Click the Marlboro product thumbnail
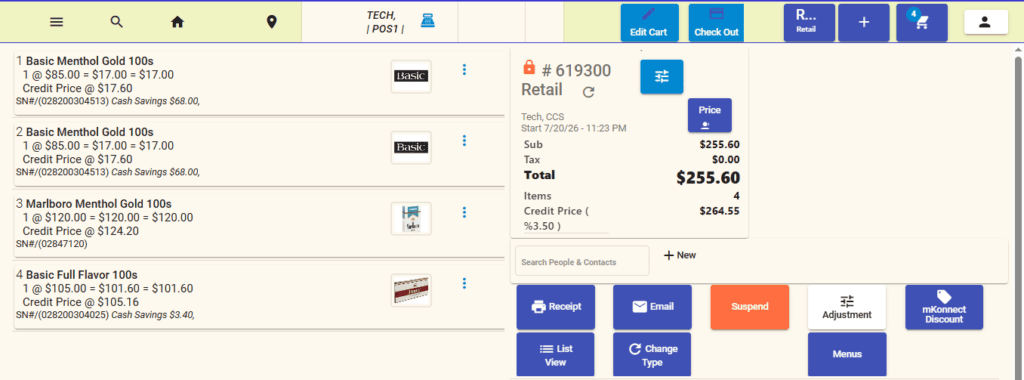Viewport: 1024px width, 380px height. tap(411, 219)
